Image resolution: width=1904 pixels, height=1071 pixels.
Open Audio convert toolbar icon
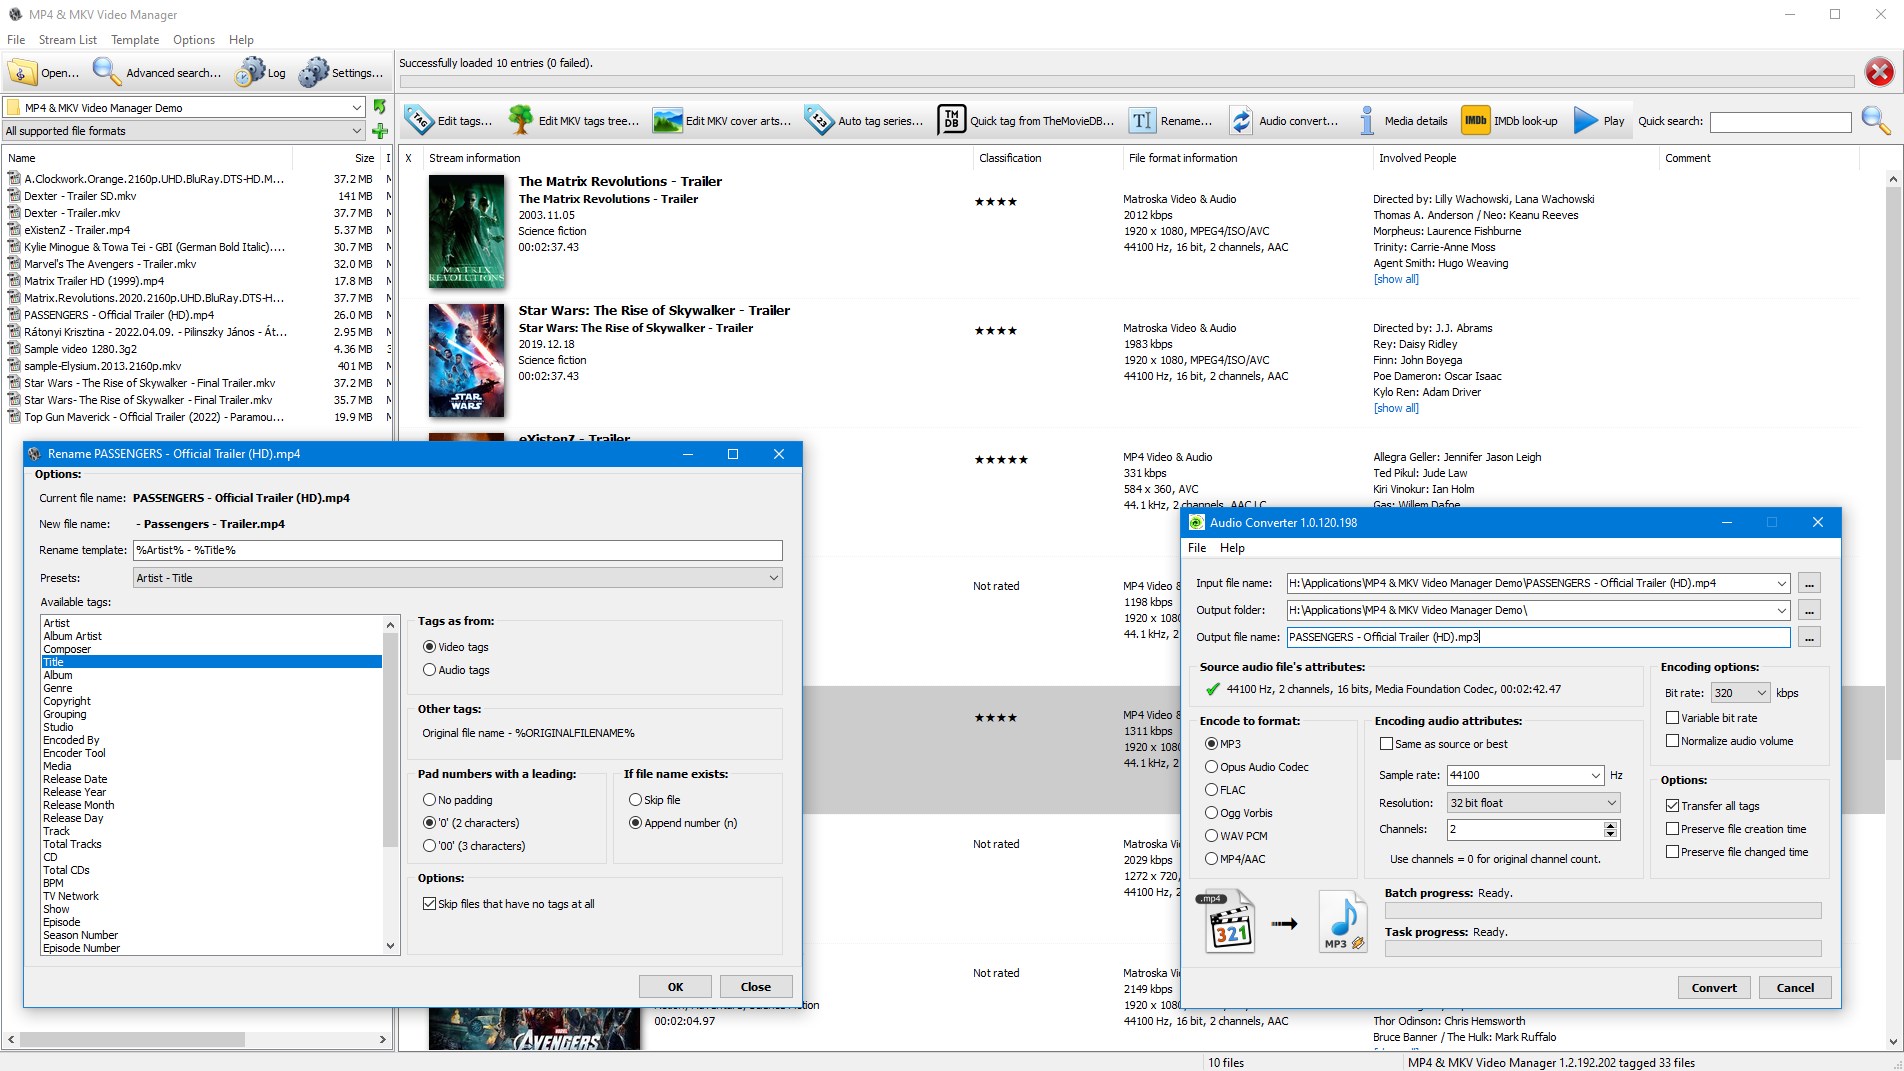click(x=1241, y=121)
